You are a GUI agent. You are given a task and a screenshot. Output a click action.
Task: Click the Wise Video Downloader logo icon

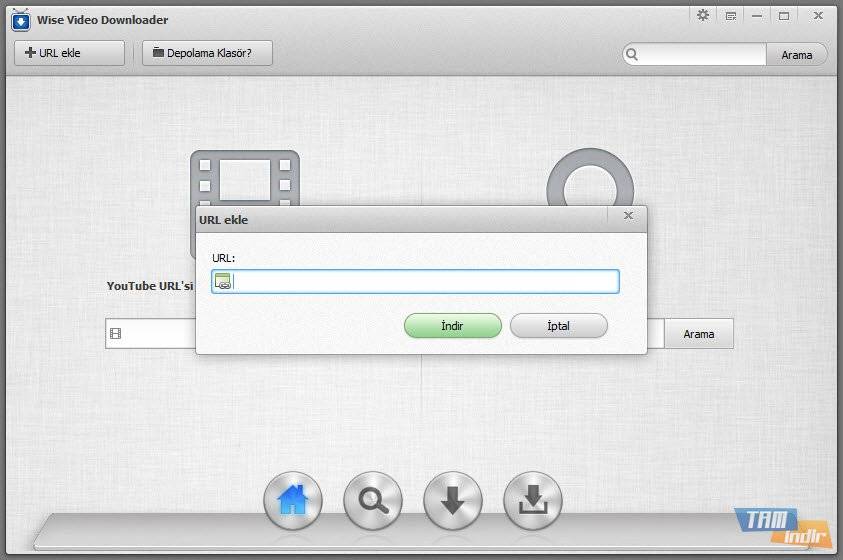(x=19, y=19)
